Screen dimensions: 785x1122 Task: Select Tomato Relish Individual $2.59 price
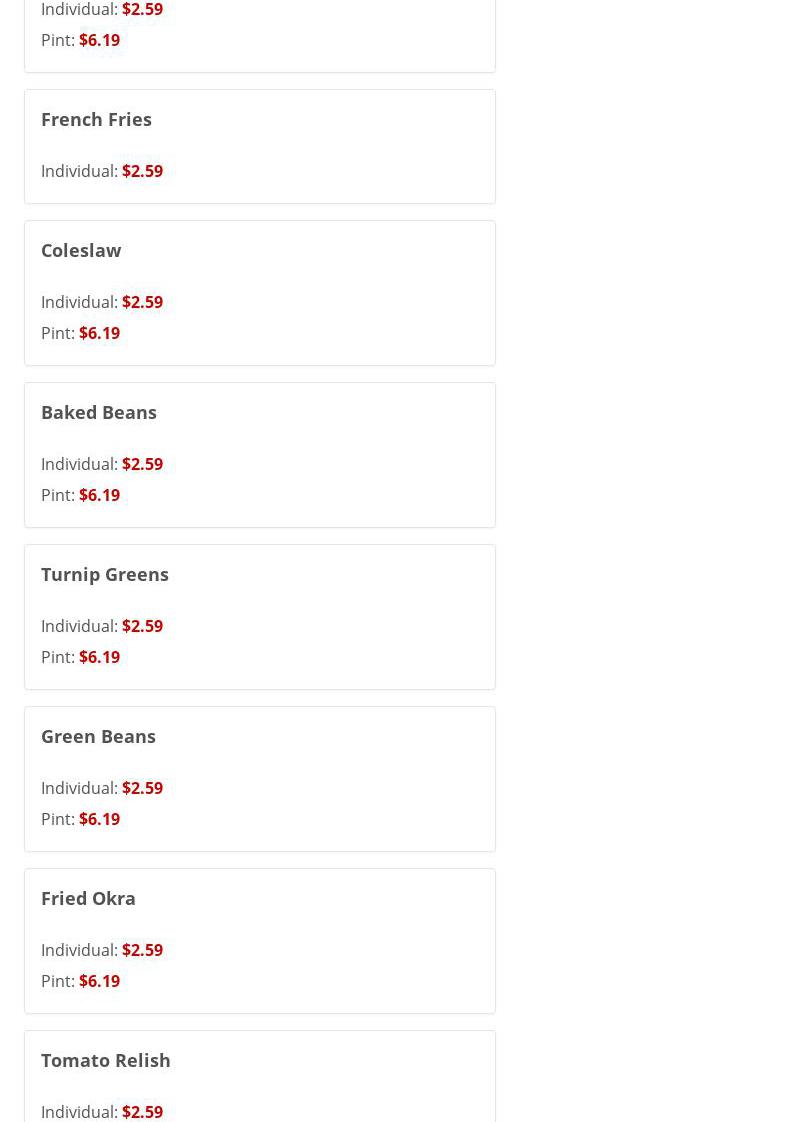[142, 1111]
